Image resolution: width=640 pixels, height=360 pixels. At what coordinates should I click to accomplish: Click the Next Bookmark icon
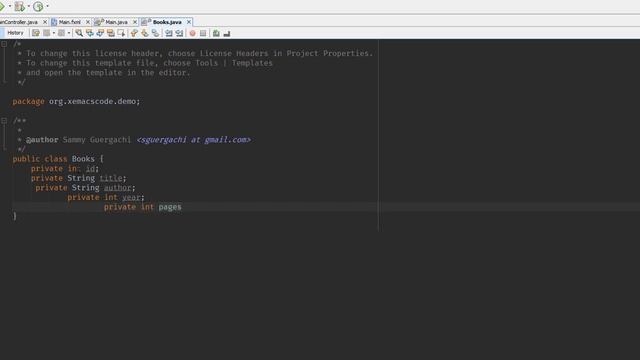[x=144, y=33]
